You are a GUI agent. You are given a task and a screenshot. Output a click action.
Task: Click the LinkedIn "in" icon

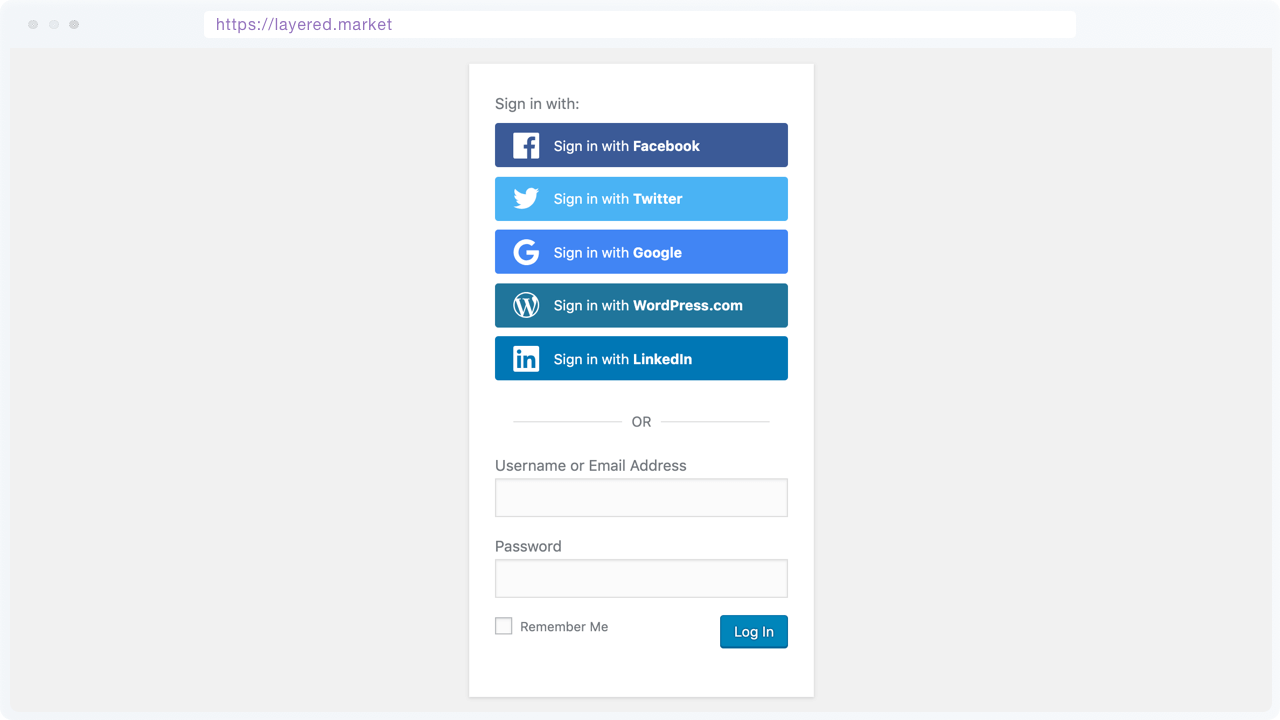[x=524, y=358]
